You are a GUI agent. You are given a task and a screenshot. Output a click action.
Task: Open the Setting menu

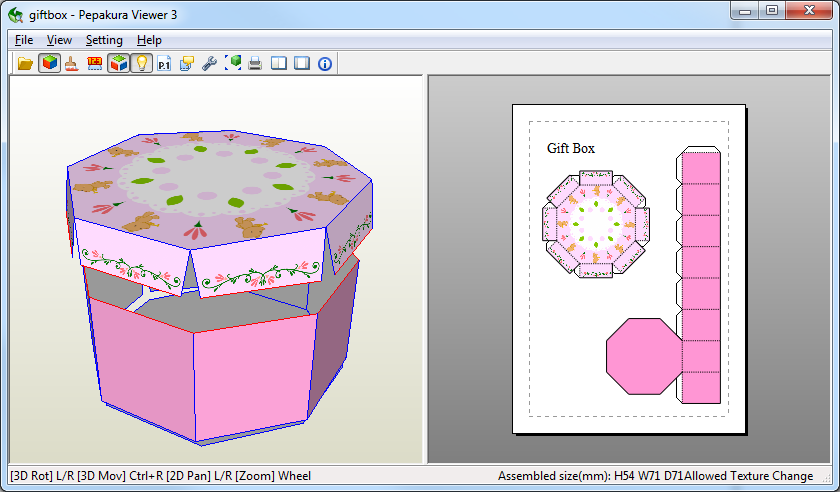click(104, 40)
